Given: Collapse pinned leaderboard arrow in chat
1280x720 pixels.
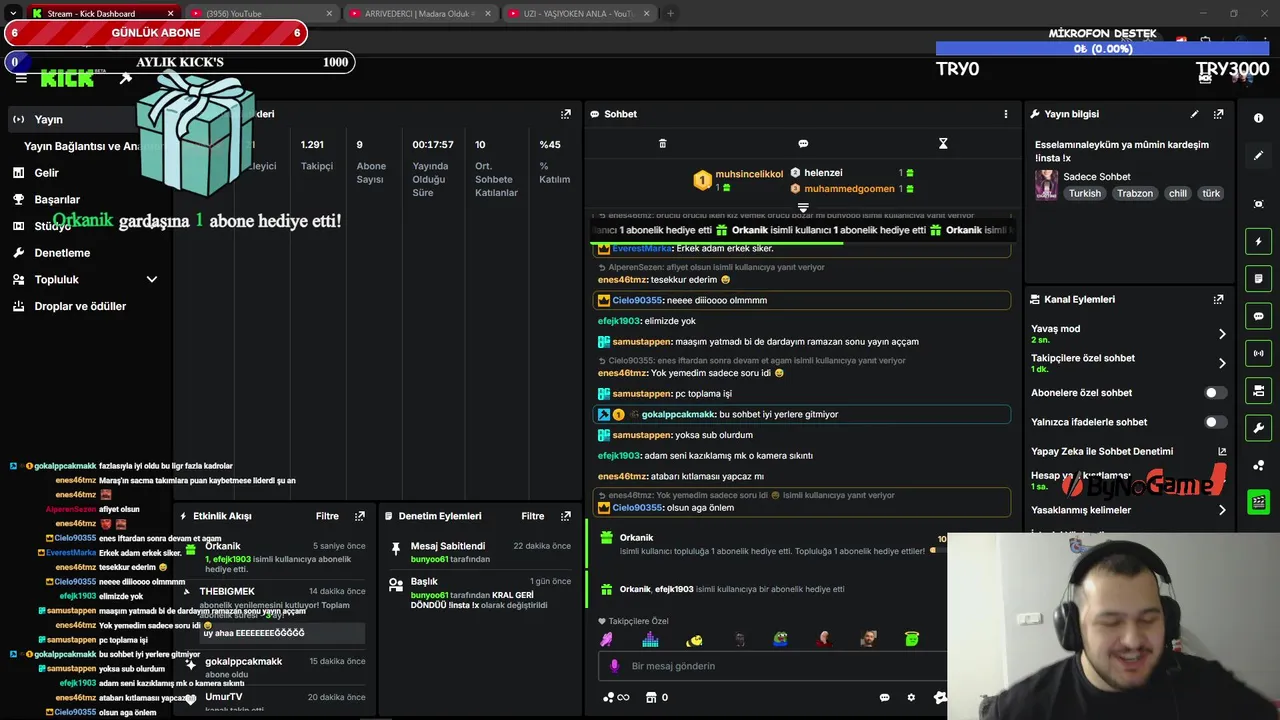Looking at the screenshot, I should click(x=803, y=207).
